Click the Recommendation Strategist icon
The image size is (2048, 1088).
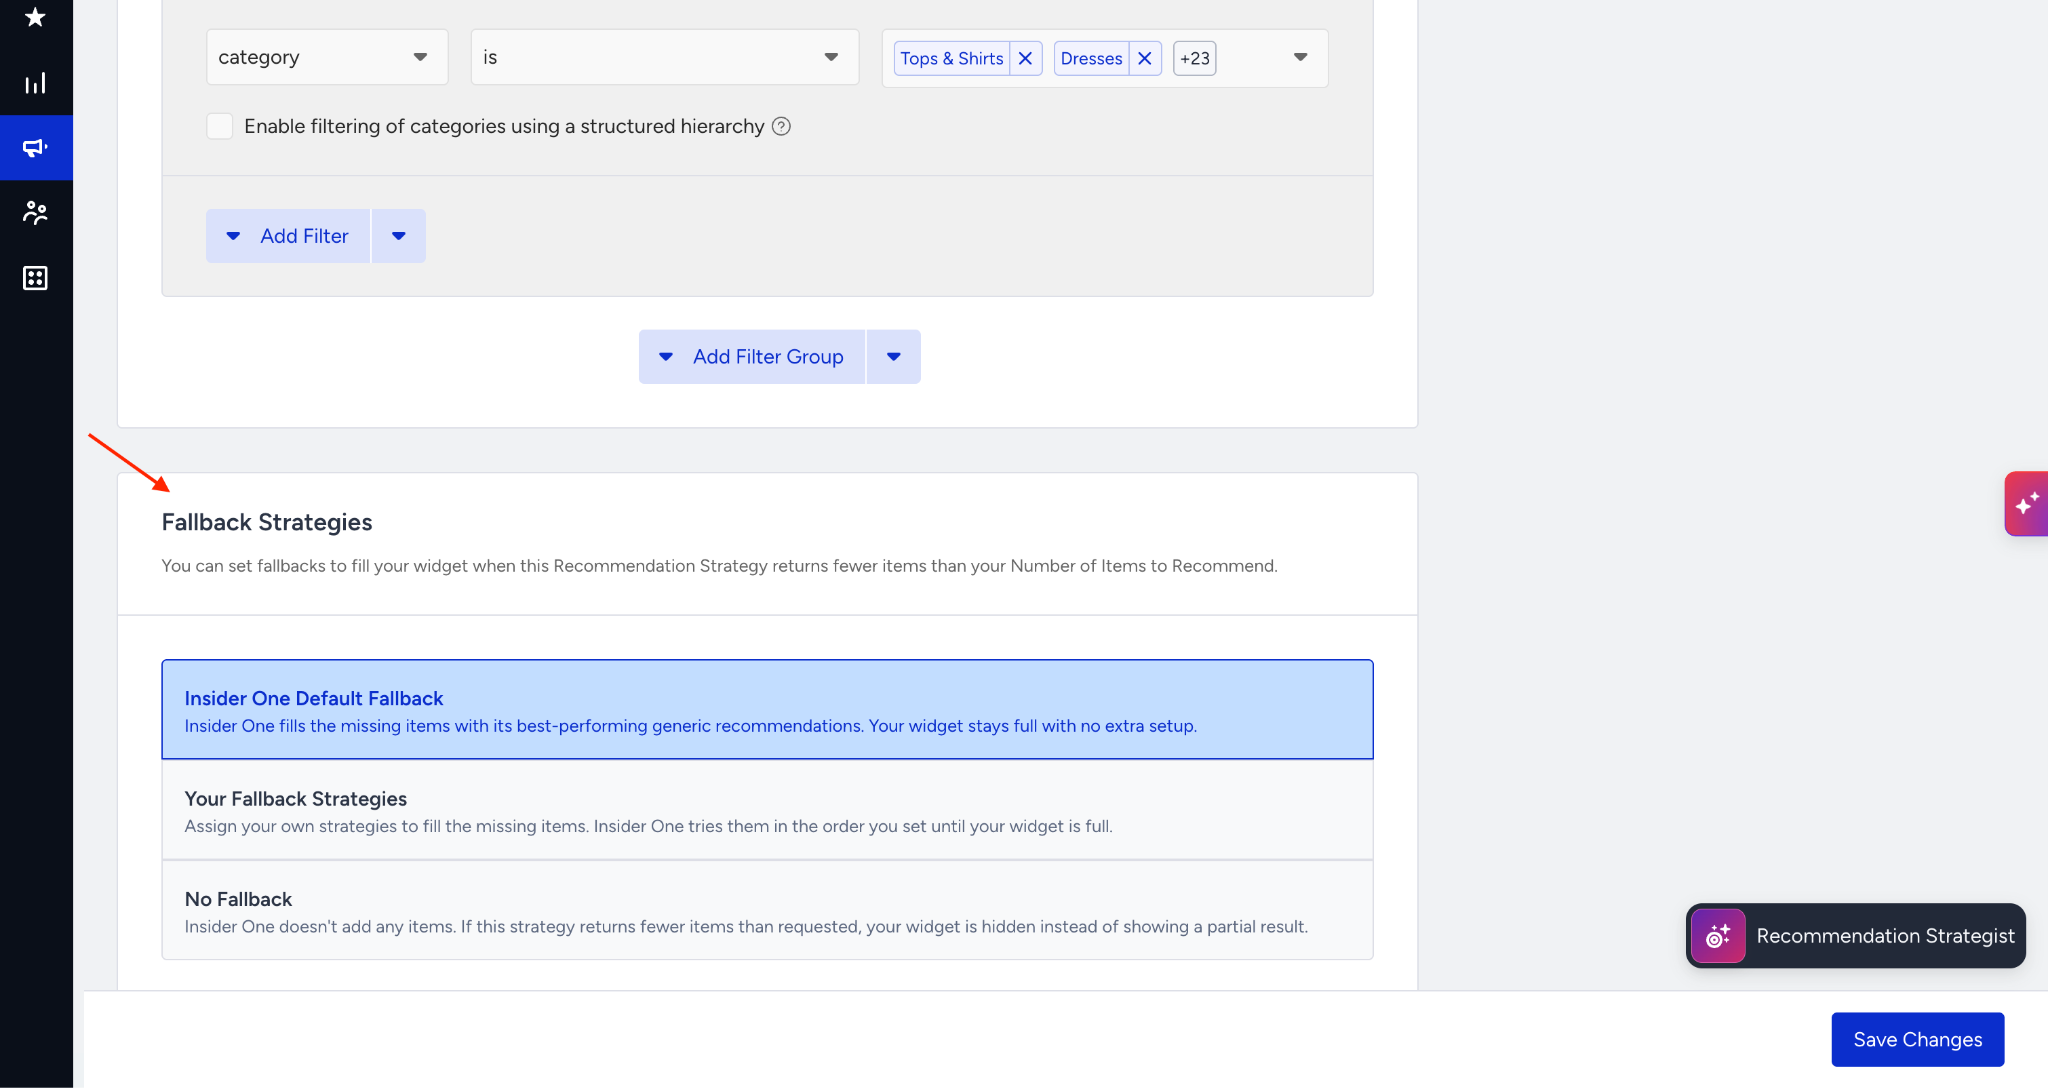pos(1718,936)
